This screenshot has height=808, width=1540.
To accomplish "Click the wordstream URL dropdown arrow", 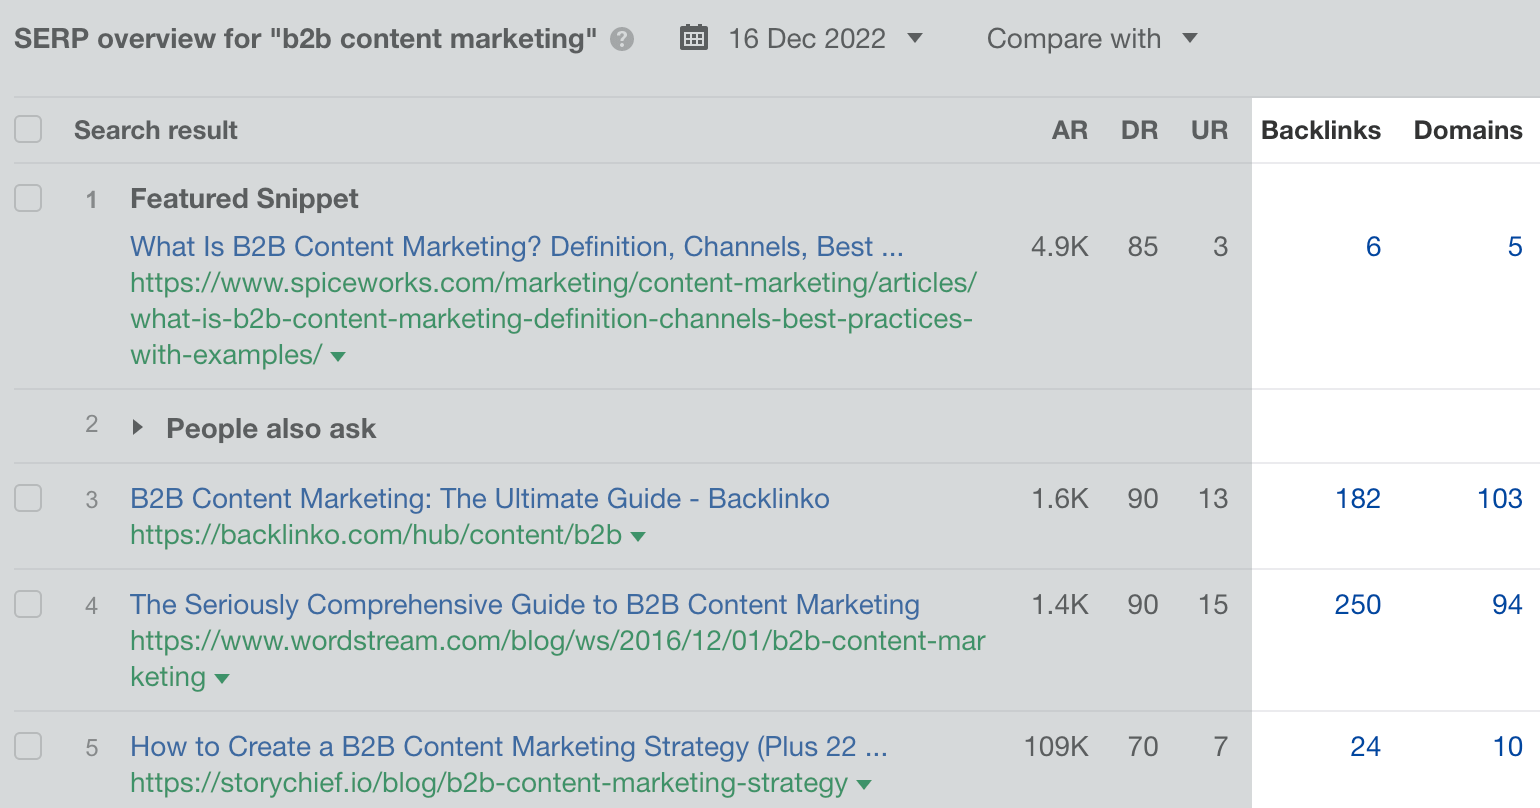I will click(222, 678).
